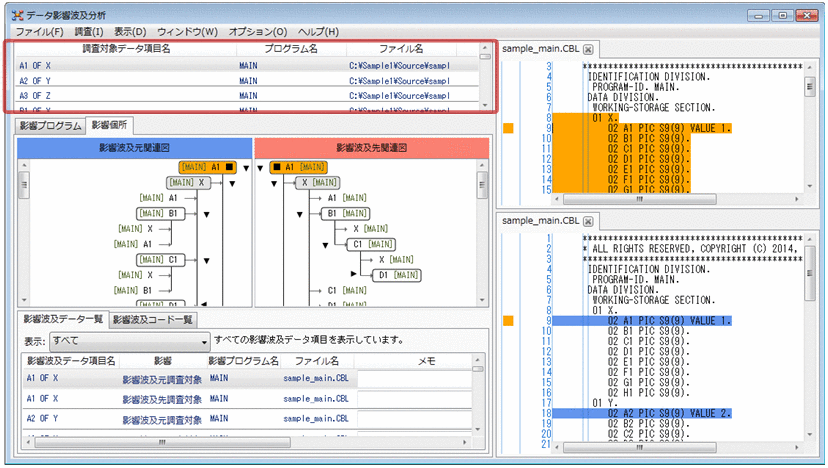
Task: Sort by the プログラム名 column header
Action: pos(291,49)
